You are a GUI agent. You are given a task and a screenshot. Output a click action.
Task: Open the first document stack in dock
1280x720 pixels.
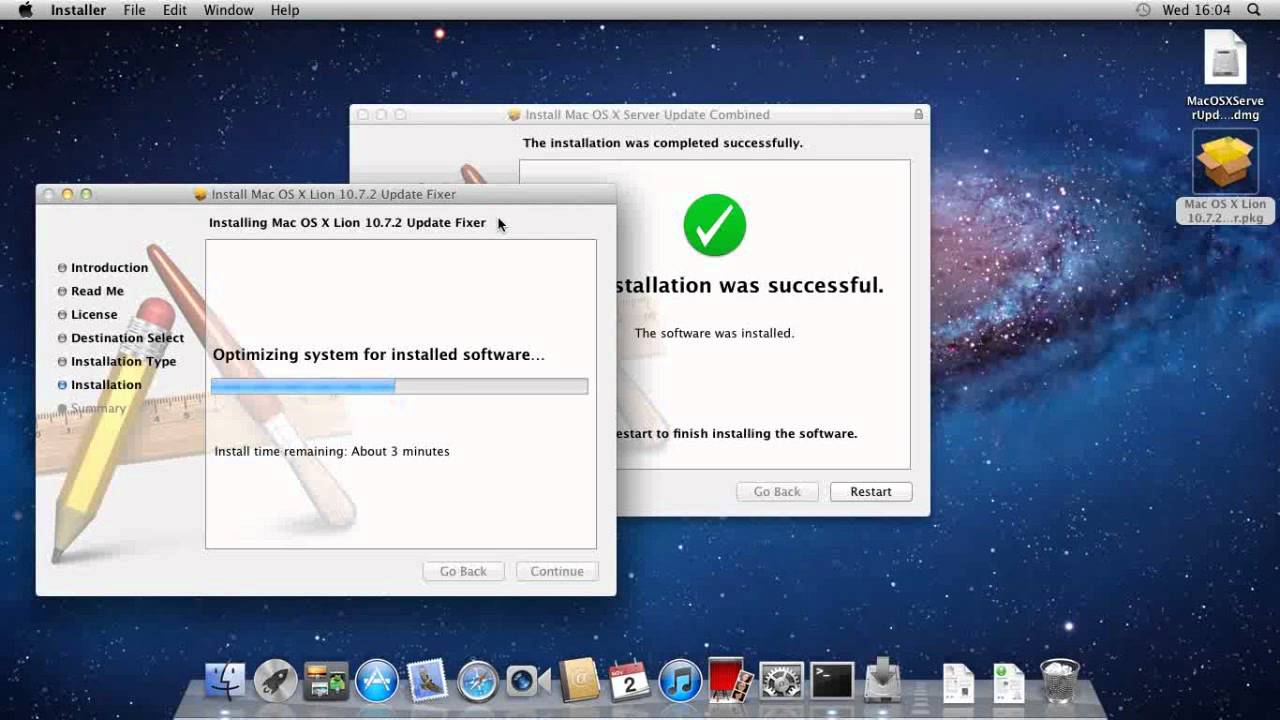tap(958, 682)
